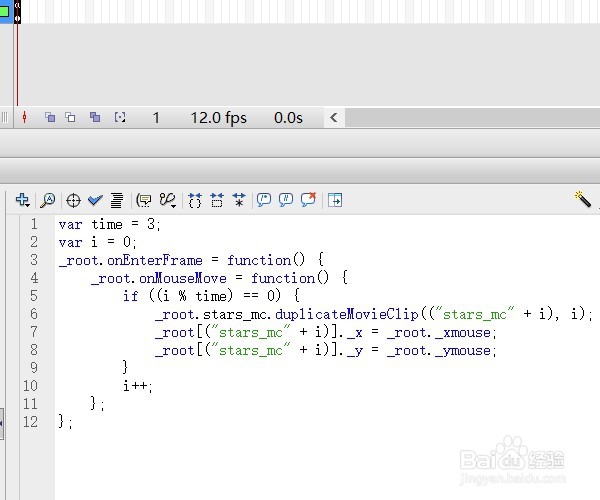
Task: Click line number 11 in gutter
Action: tap(30, 404)
